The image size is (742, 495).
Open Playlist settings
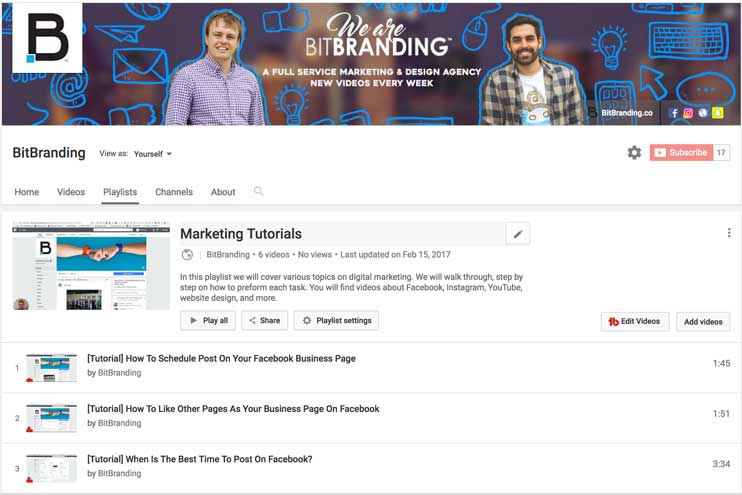[336, 320]
